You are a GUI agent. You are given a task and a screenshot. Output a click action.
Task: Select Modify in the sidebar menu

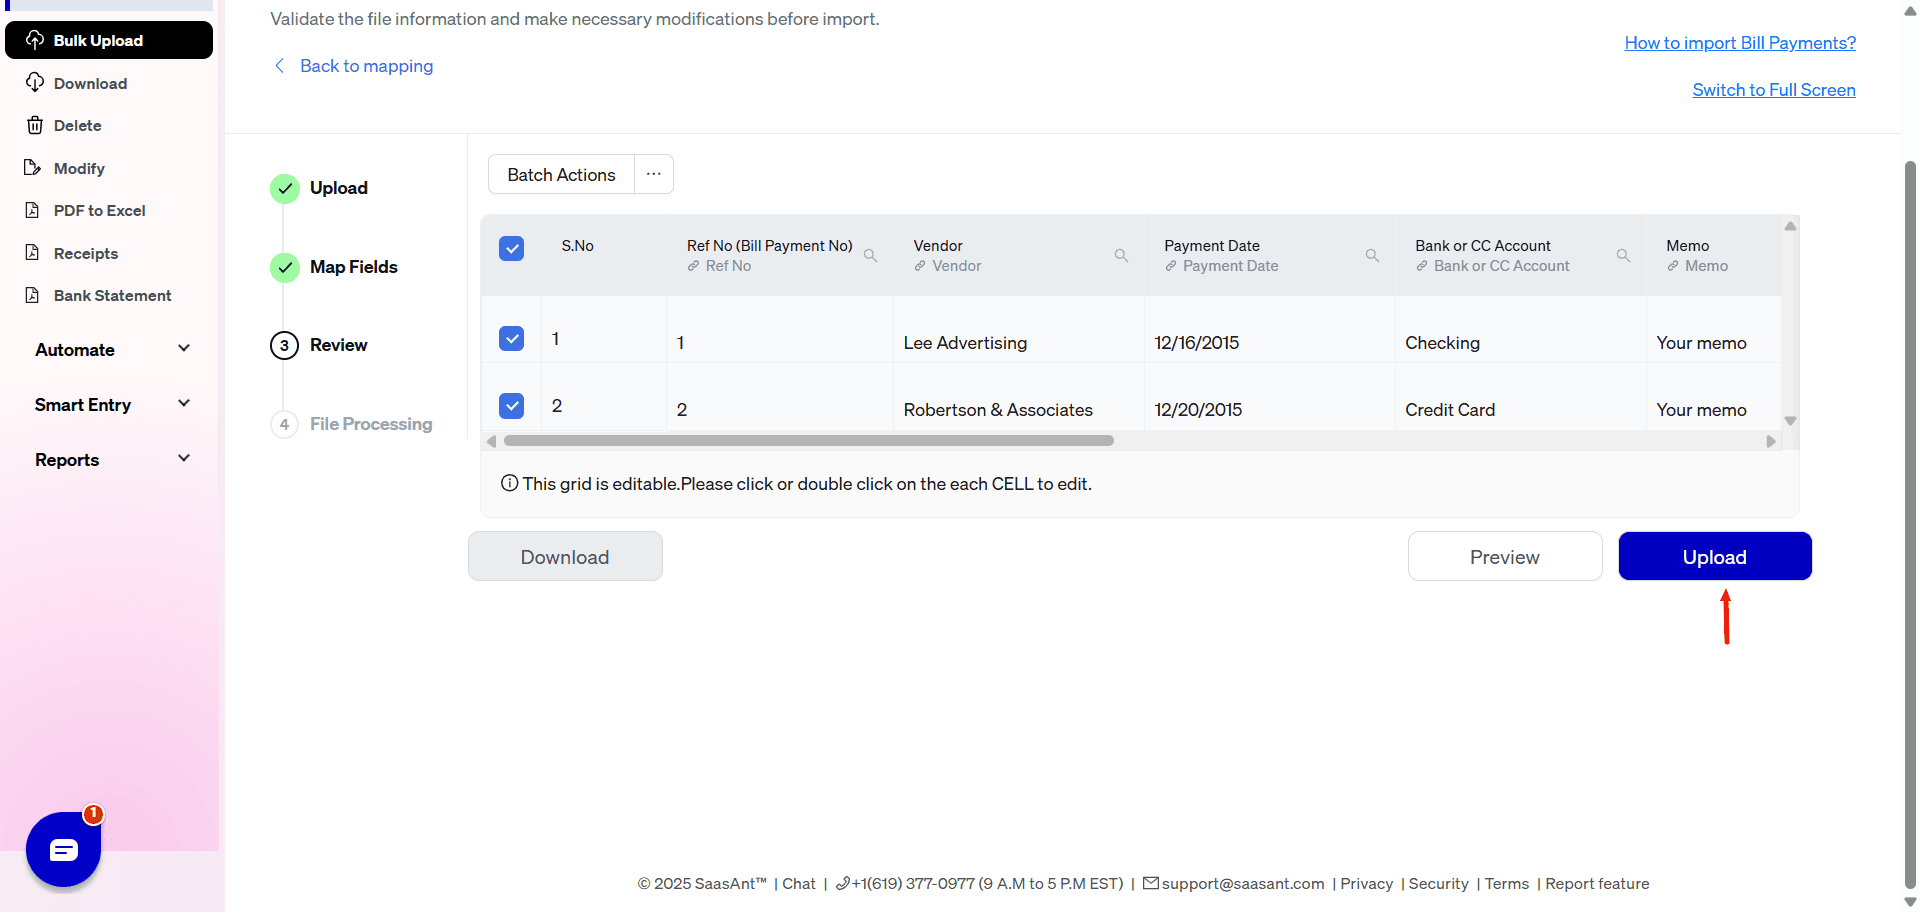pos(79,168)
